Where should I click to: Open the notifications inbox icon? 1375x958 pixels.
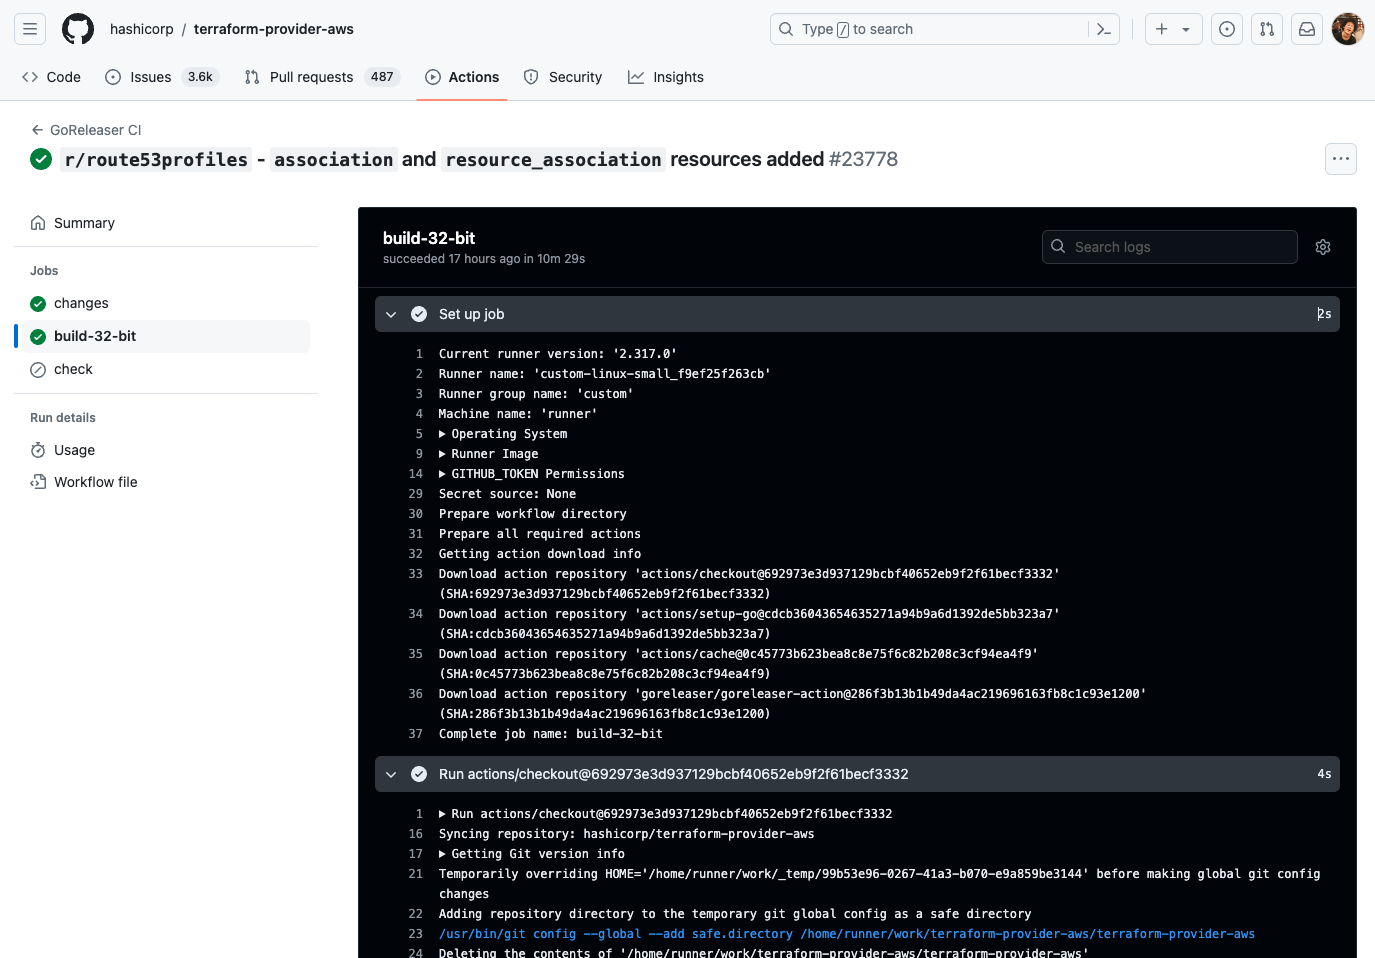tap(1307, 28)
